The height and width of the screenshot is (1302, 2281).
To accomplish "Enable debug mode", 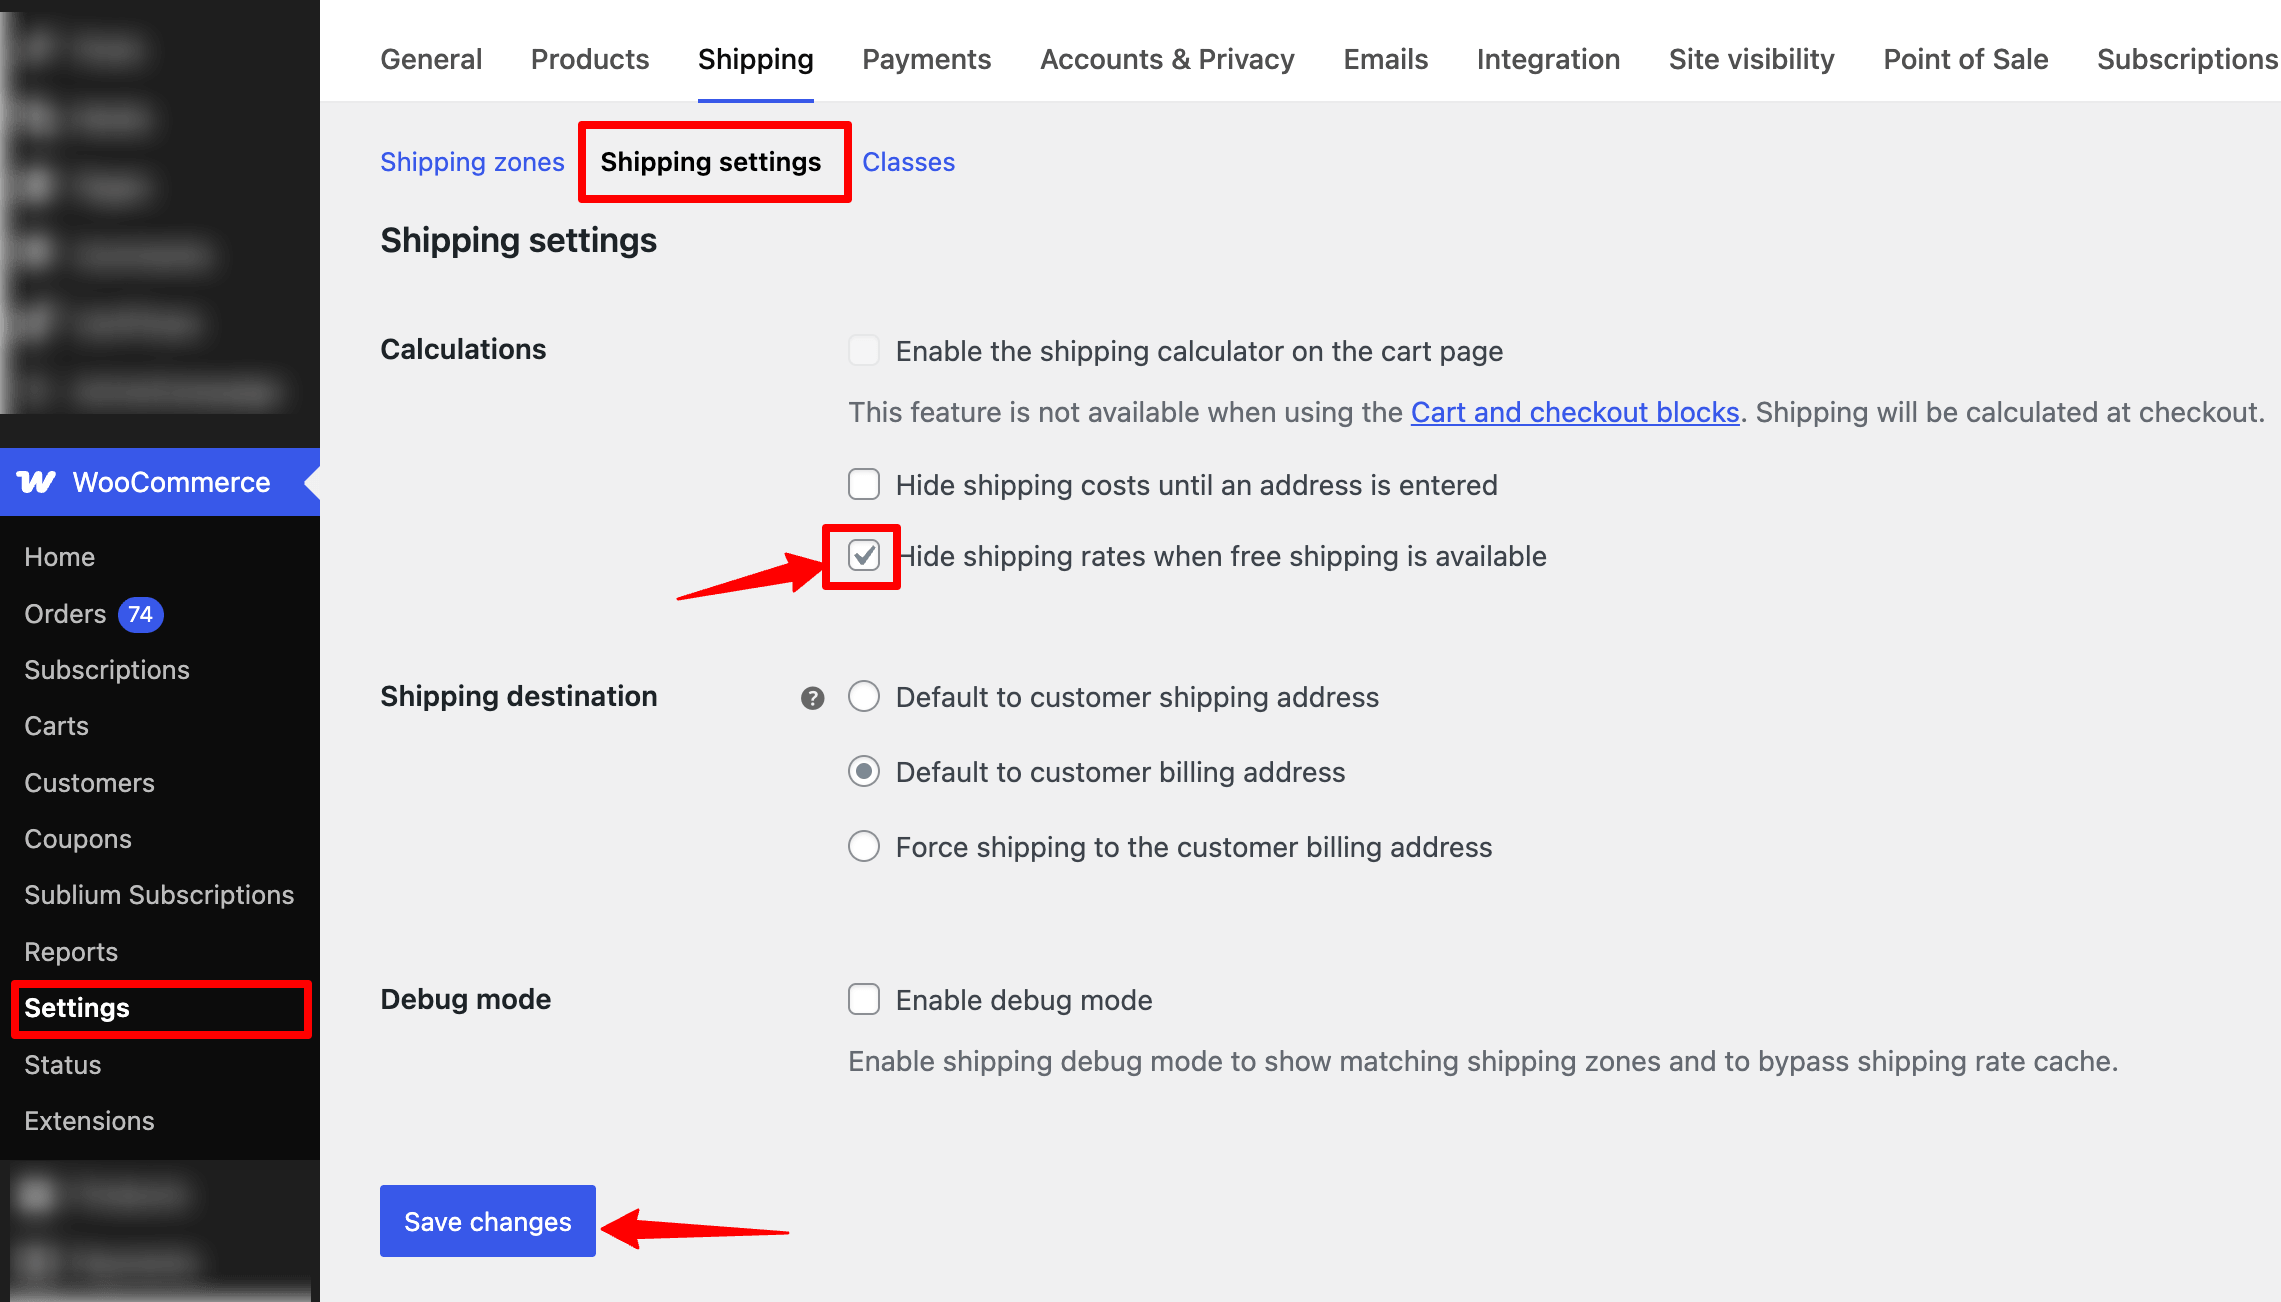I will point(863,999).
